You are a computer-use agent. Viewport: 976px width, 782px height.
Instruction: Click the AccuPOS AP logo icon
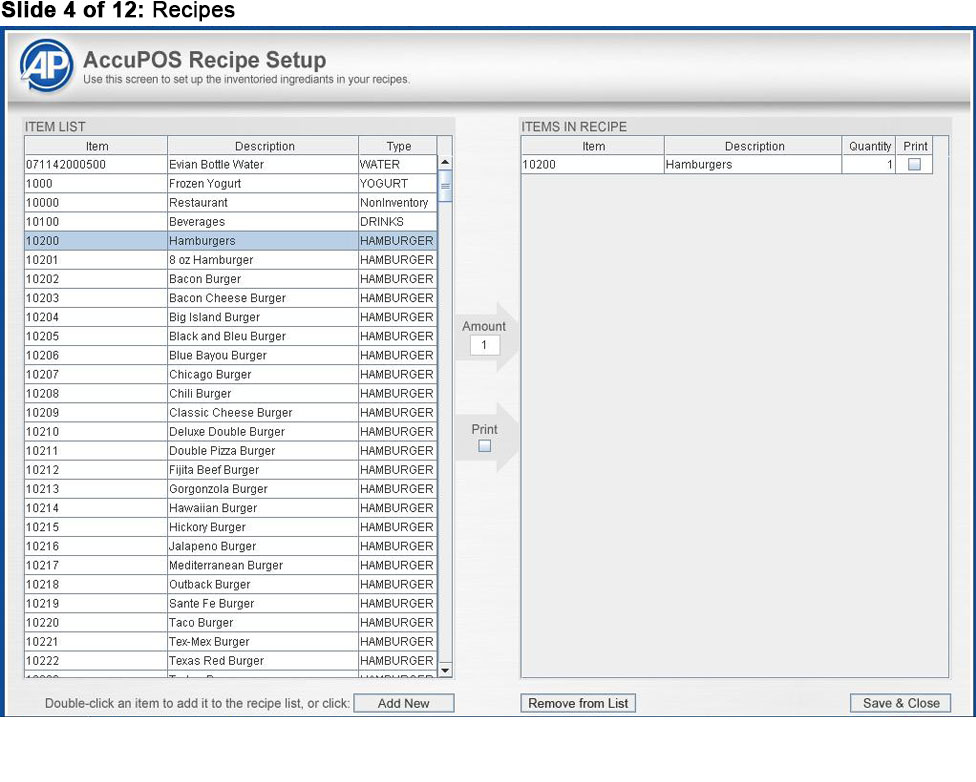(x=46, y=65)
